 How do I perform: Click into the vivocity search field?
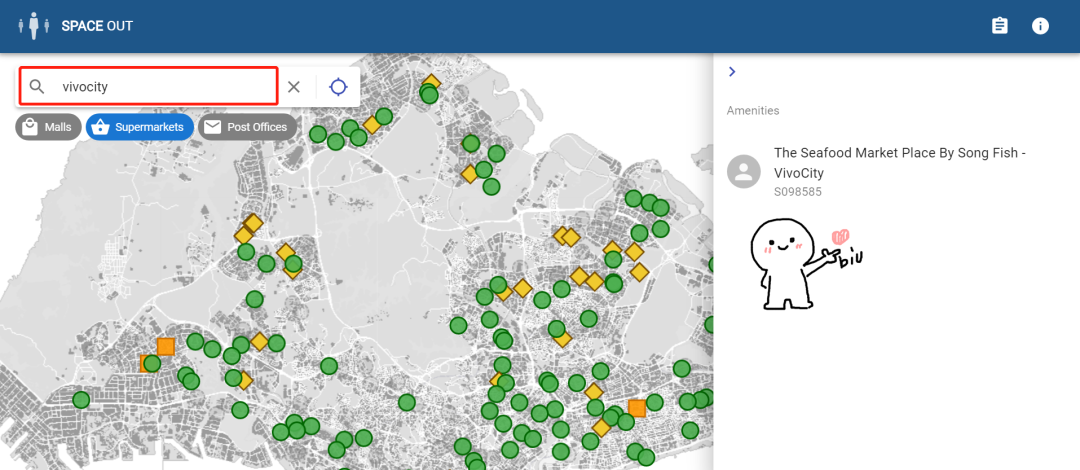click(x=165, y=87)
